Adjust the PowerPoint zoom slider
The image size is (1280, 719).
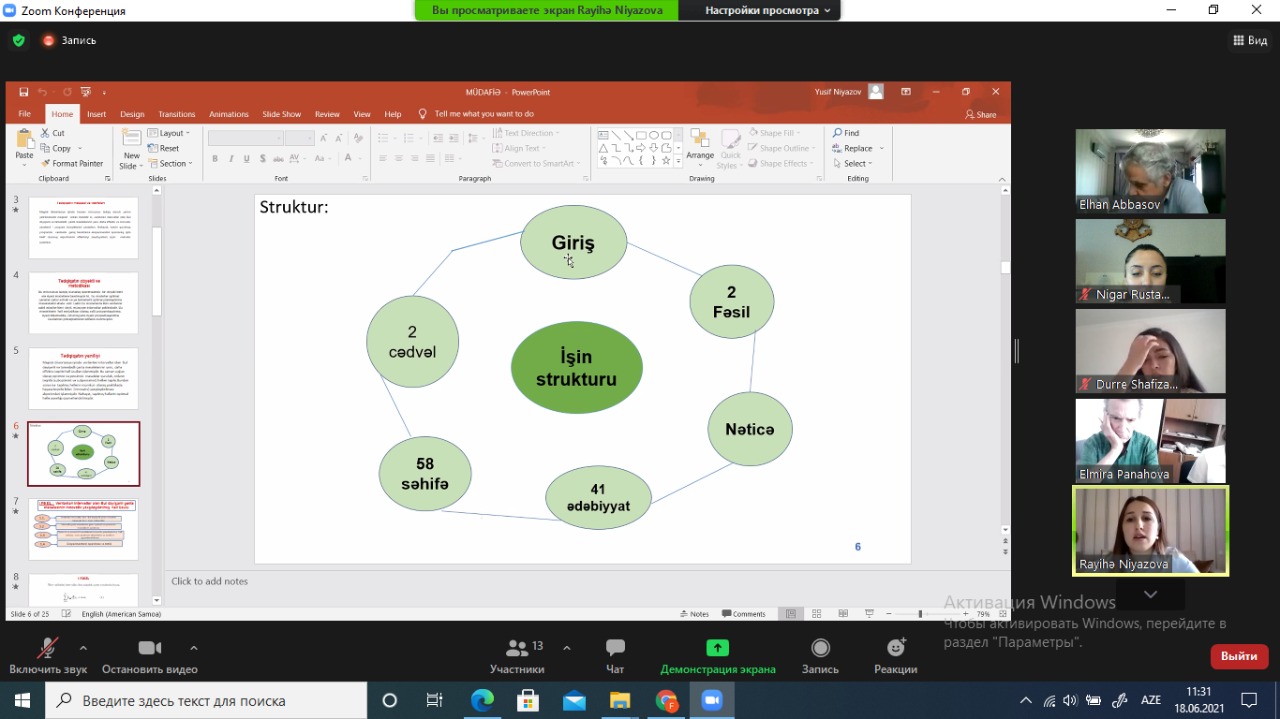tap(921, 614)
